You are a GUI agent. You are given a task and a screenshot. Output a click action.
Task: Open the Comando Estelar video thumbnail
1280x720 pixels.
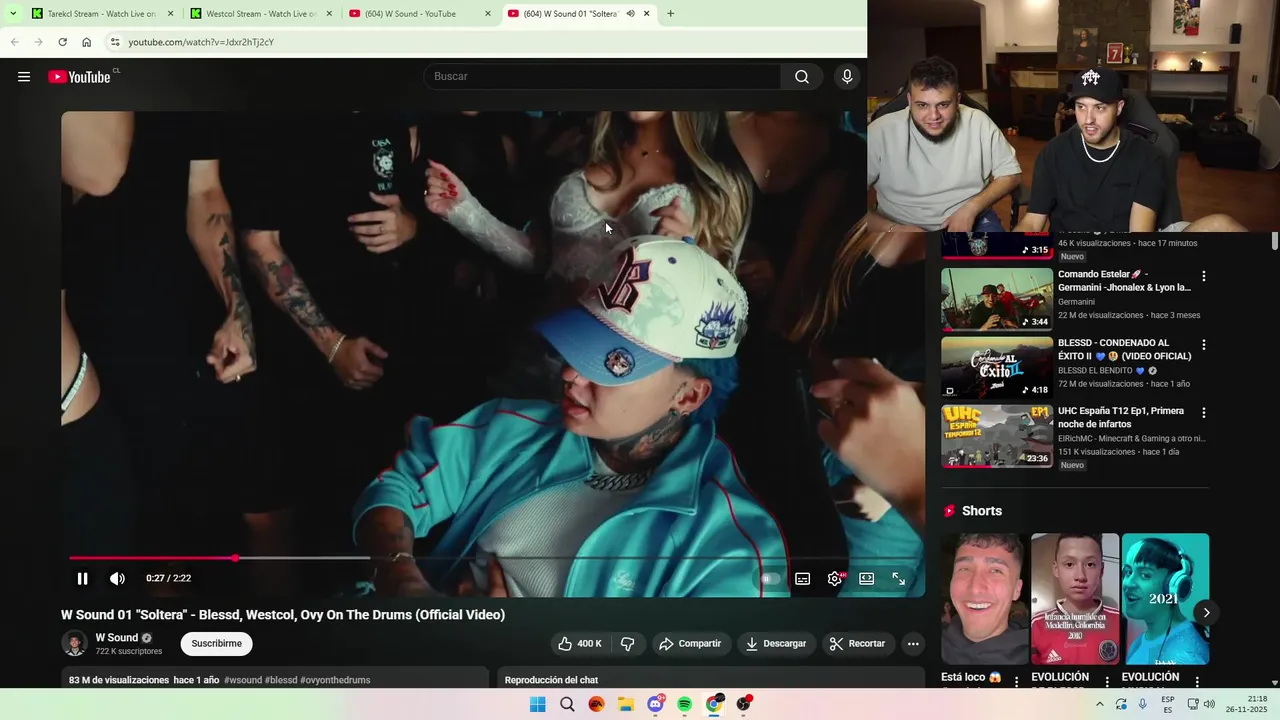[997, 299]
